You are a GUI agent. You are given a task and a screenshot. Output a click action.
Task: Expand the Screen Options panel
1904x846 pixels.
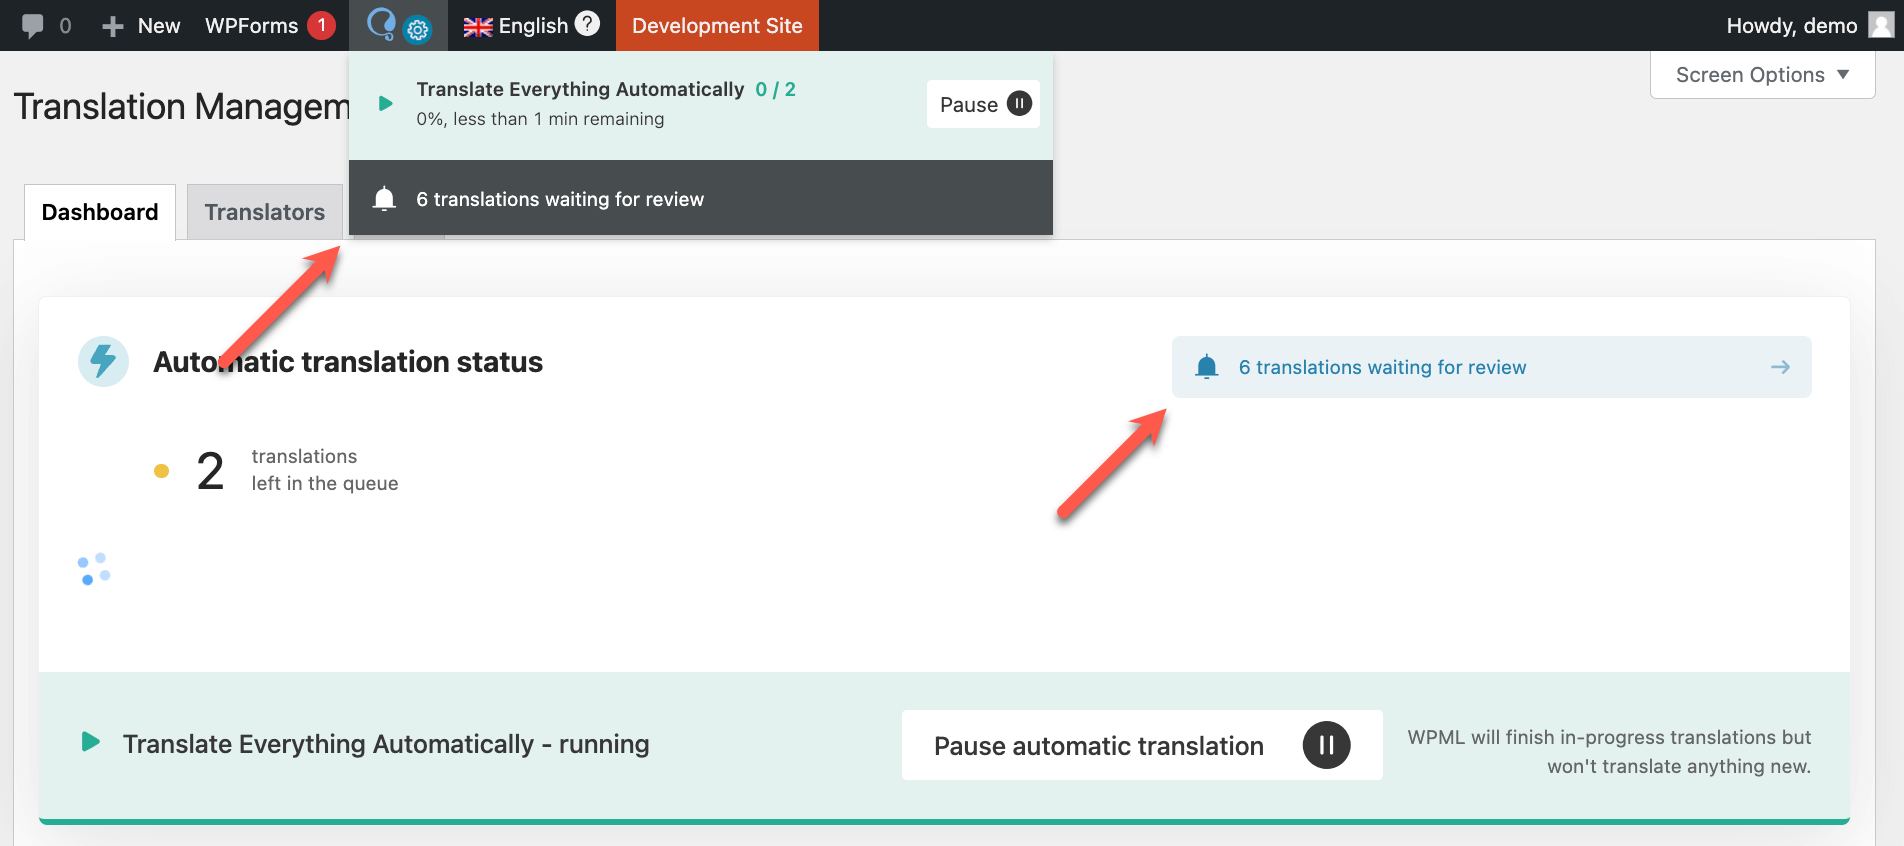[x=1762, y=75]
